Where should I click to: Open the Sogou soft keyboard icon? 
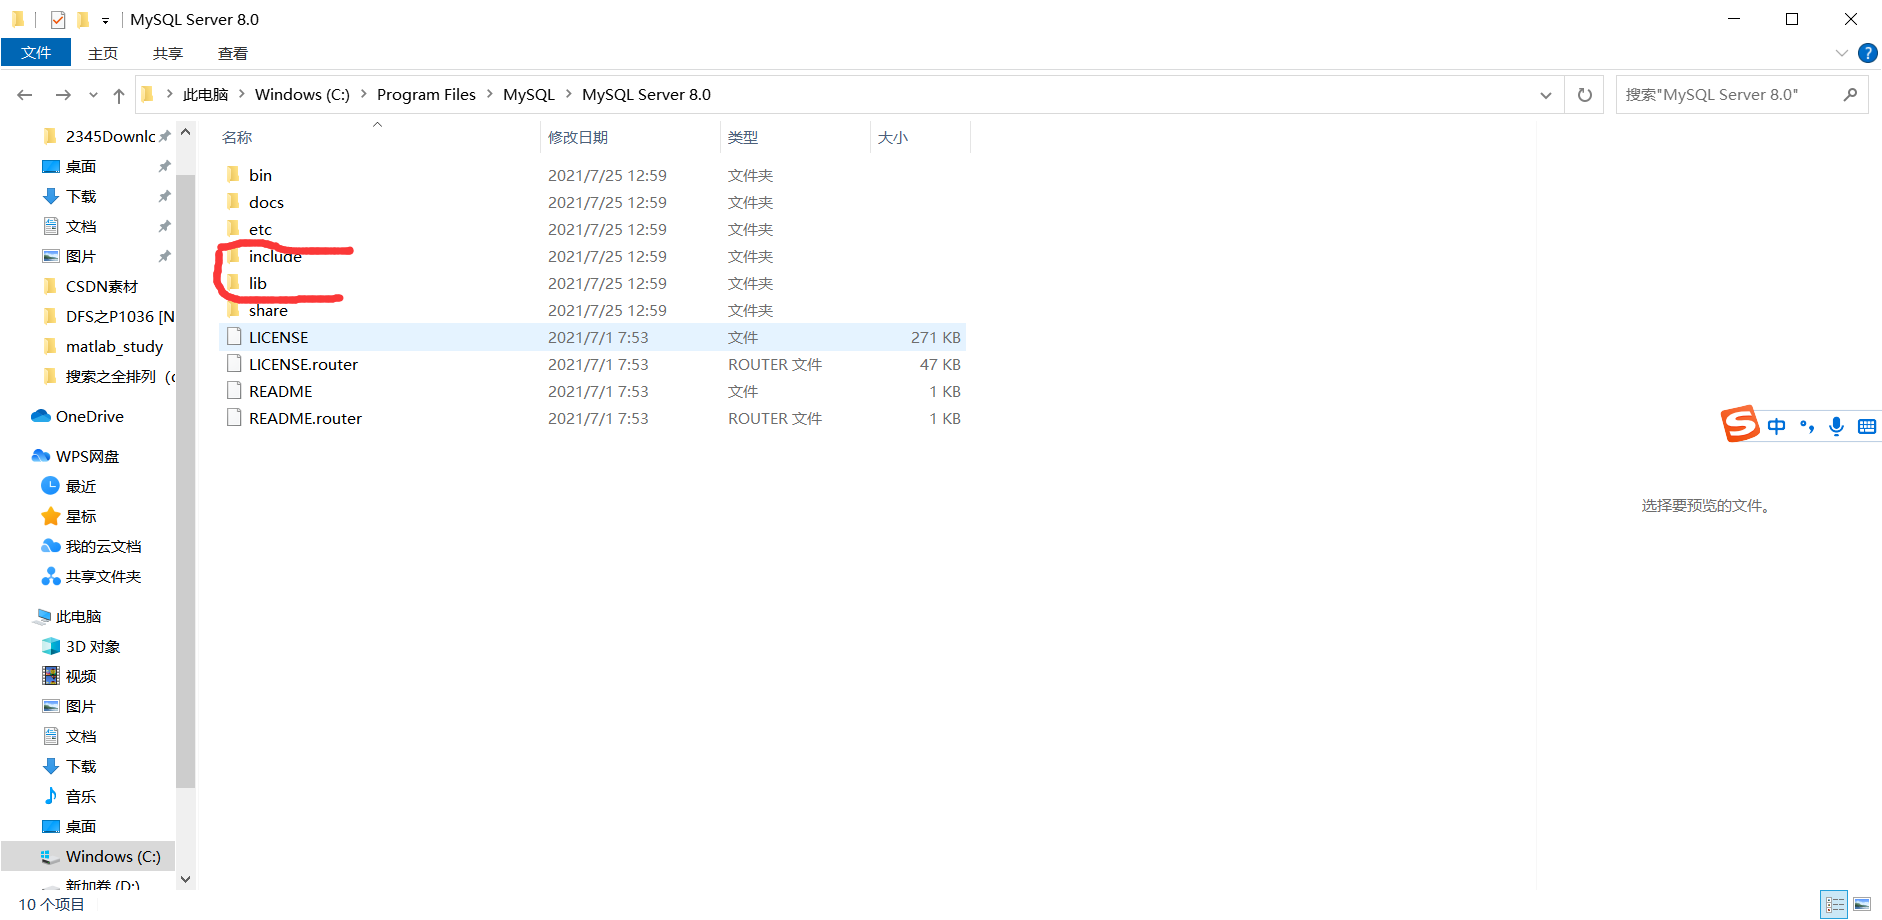(1866, 427)
